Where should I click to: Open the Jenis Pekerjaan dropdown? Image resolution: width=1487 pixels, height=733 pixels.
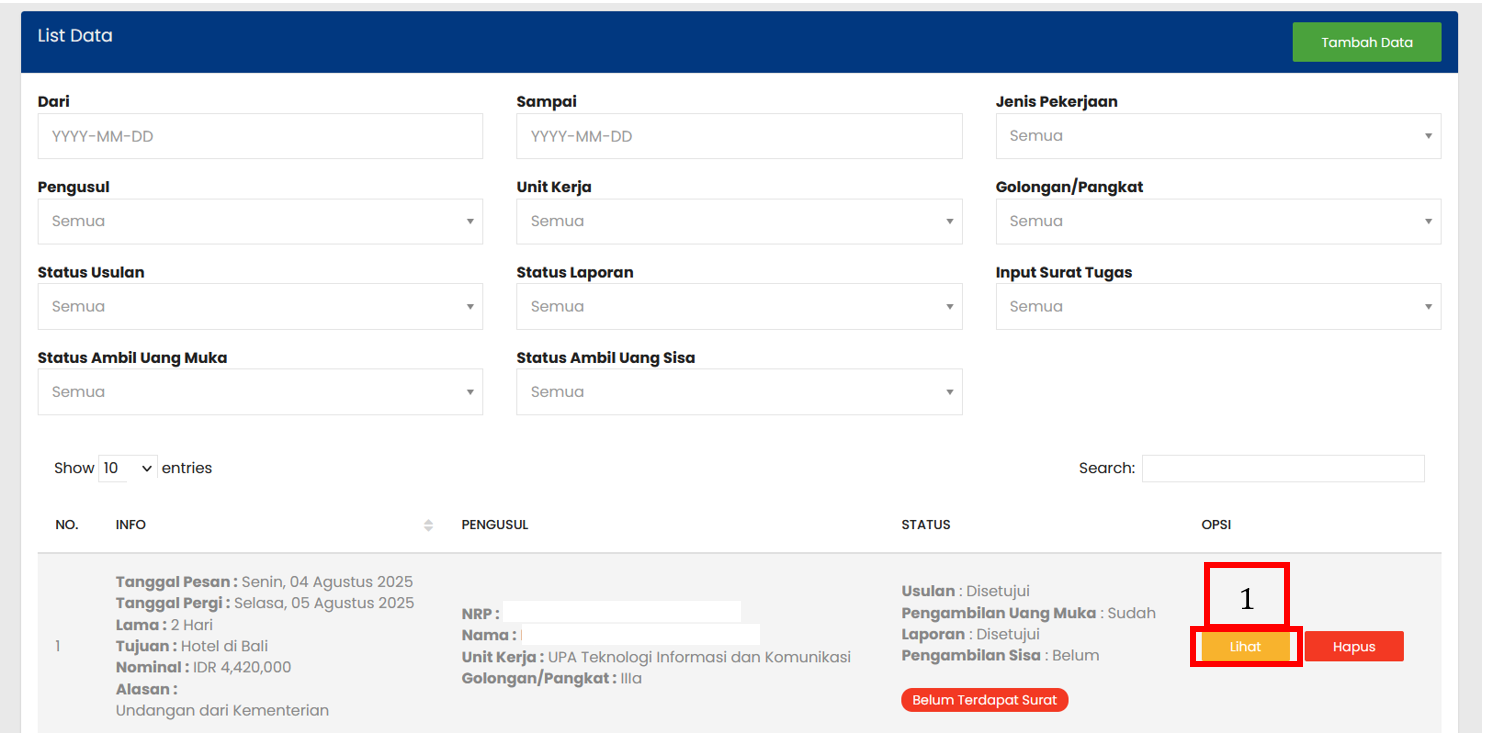pos(1218,136)
